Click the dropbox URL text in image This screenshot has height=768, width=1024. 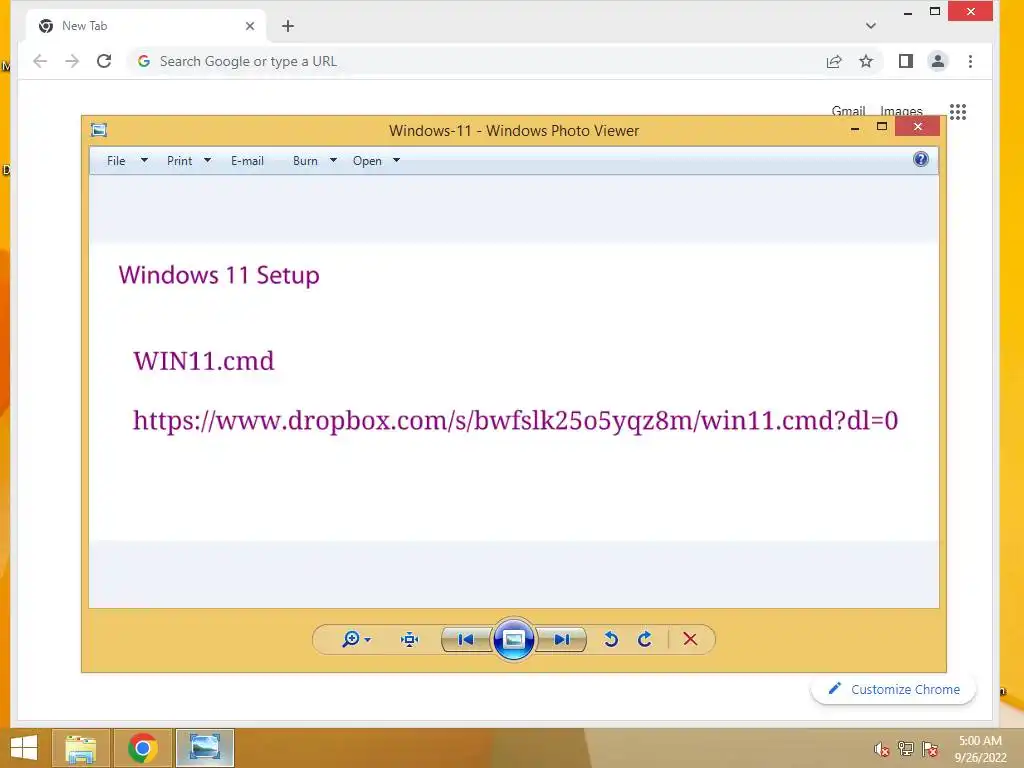coord(515,421)
